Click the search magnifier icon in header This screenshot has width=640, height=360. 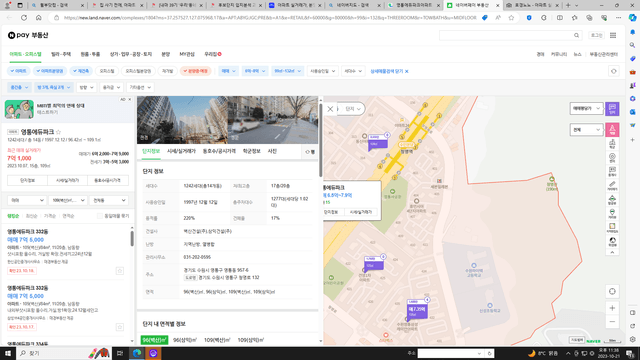[x=576, y=36]
